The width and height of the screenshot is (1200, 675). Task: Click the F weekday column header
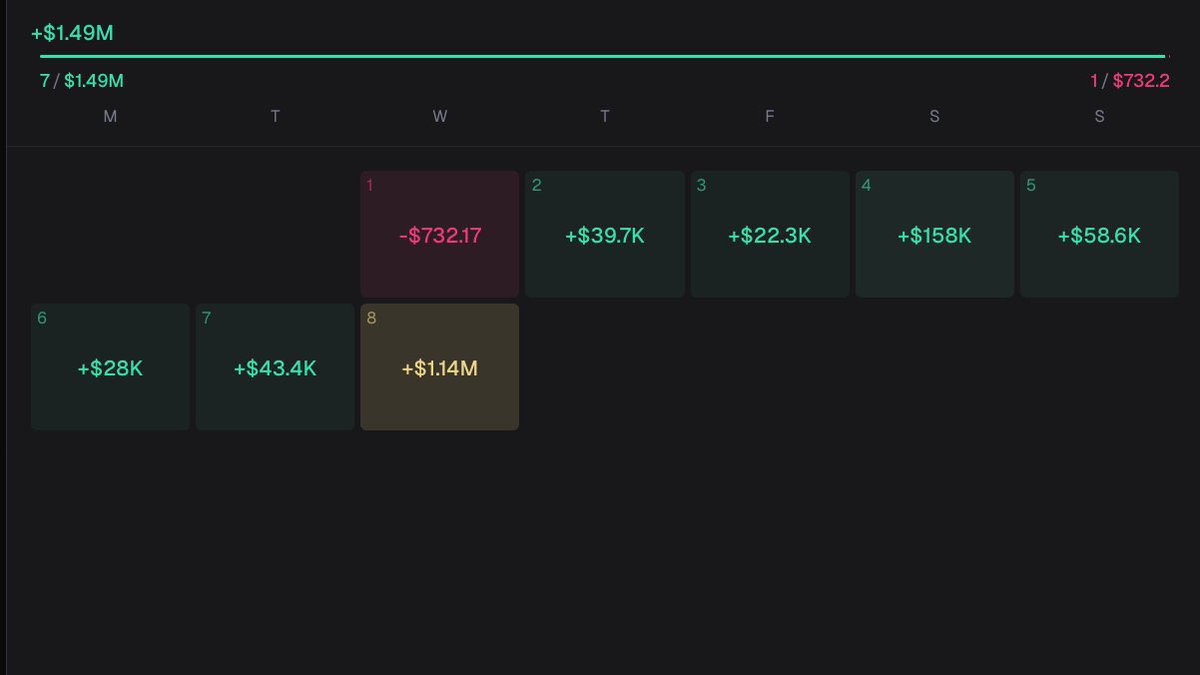(770, 117)
